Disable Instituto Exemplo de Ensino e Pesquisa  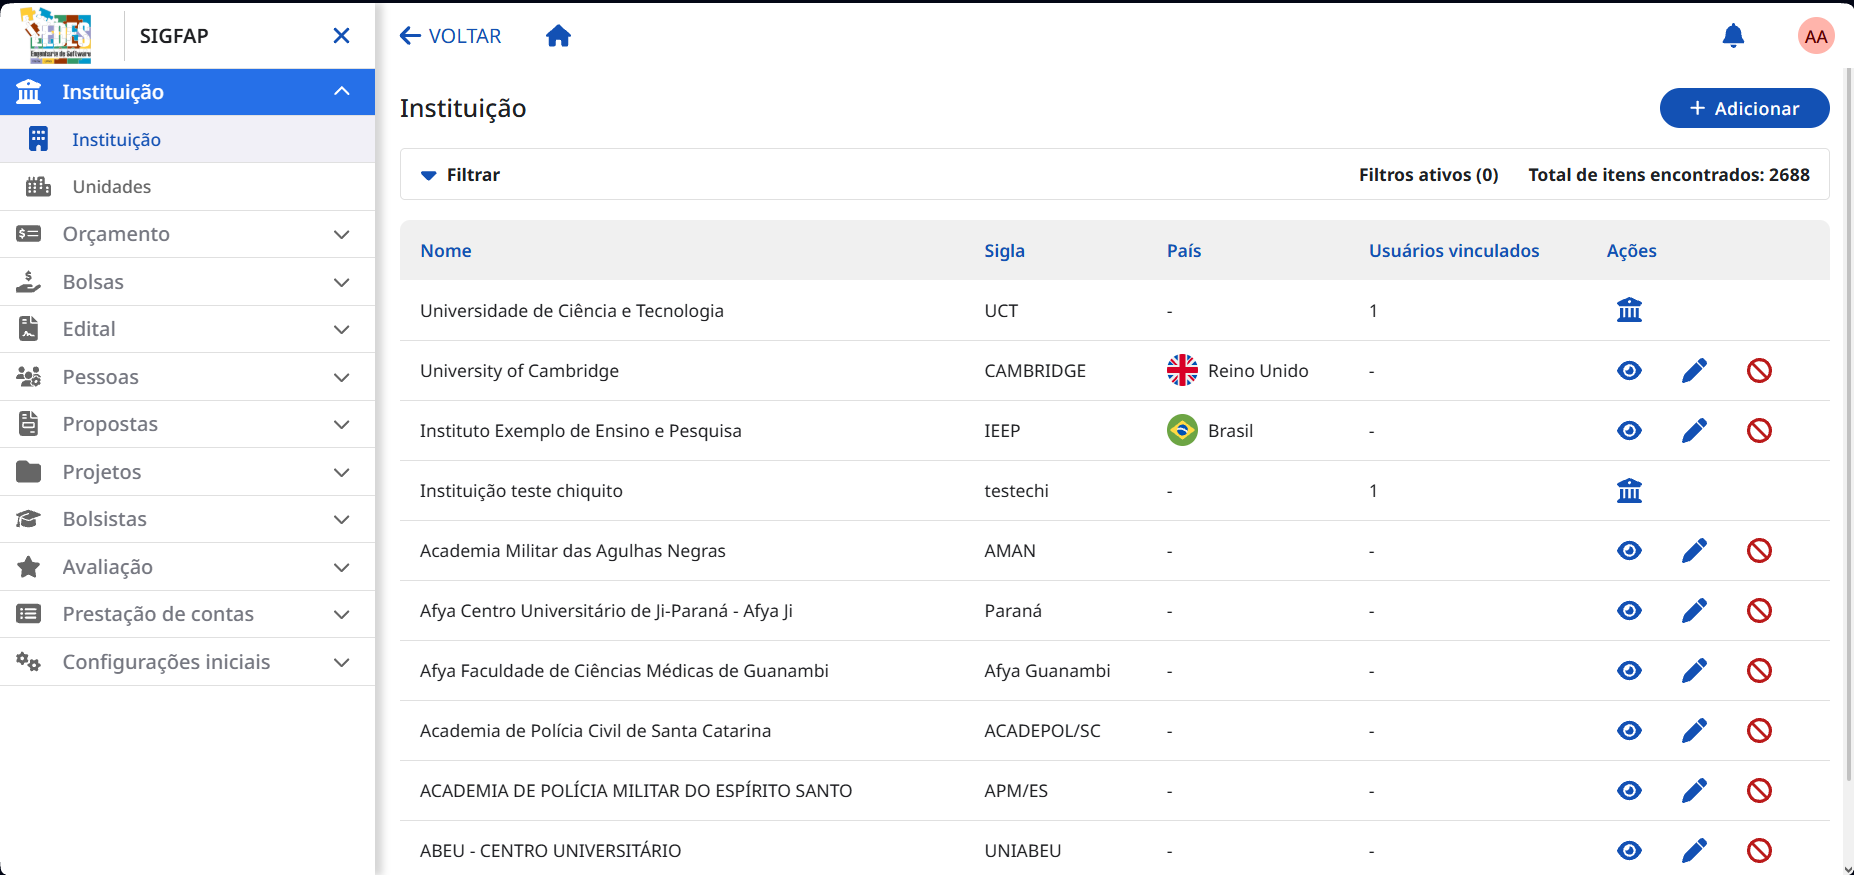coord(1759,430)
